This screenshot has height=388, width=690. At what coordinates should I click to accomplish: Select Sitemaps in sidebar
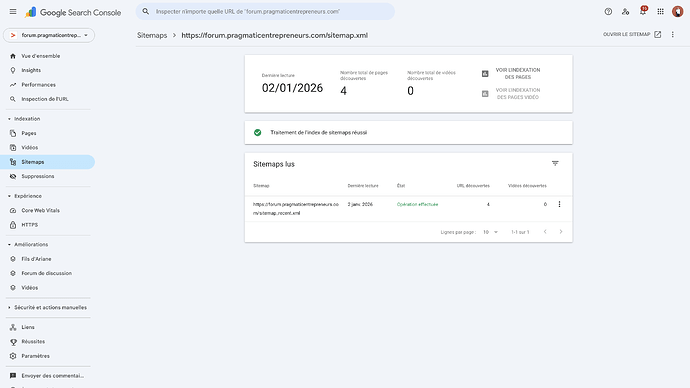48,162
